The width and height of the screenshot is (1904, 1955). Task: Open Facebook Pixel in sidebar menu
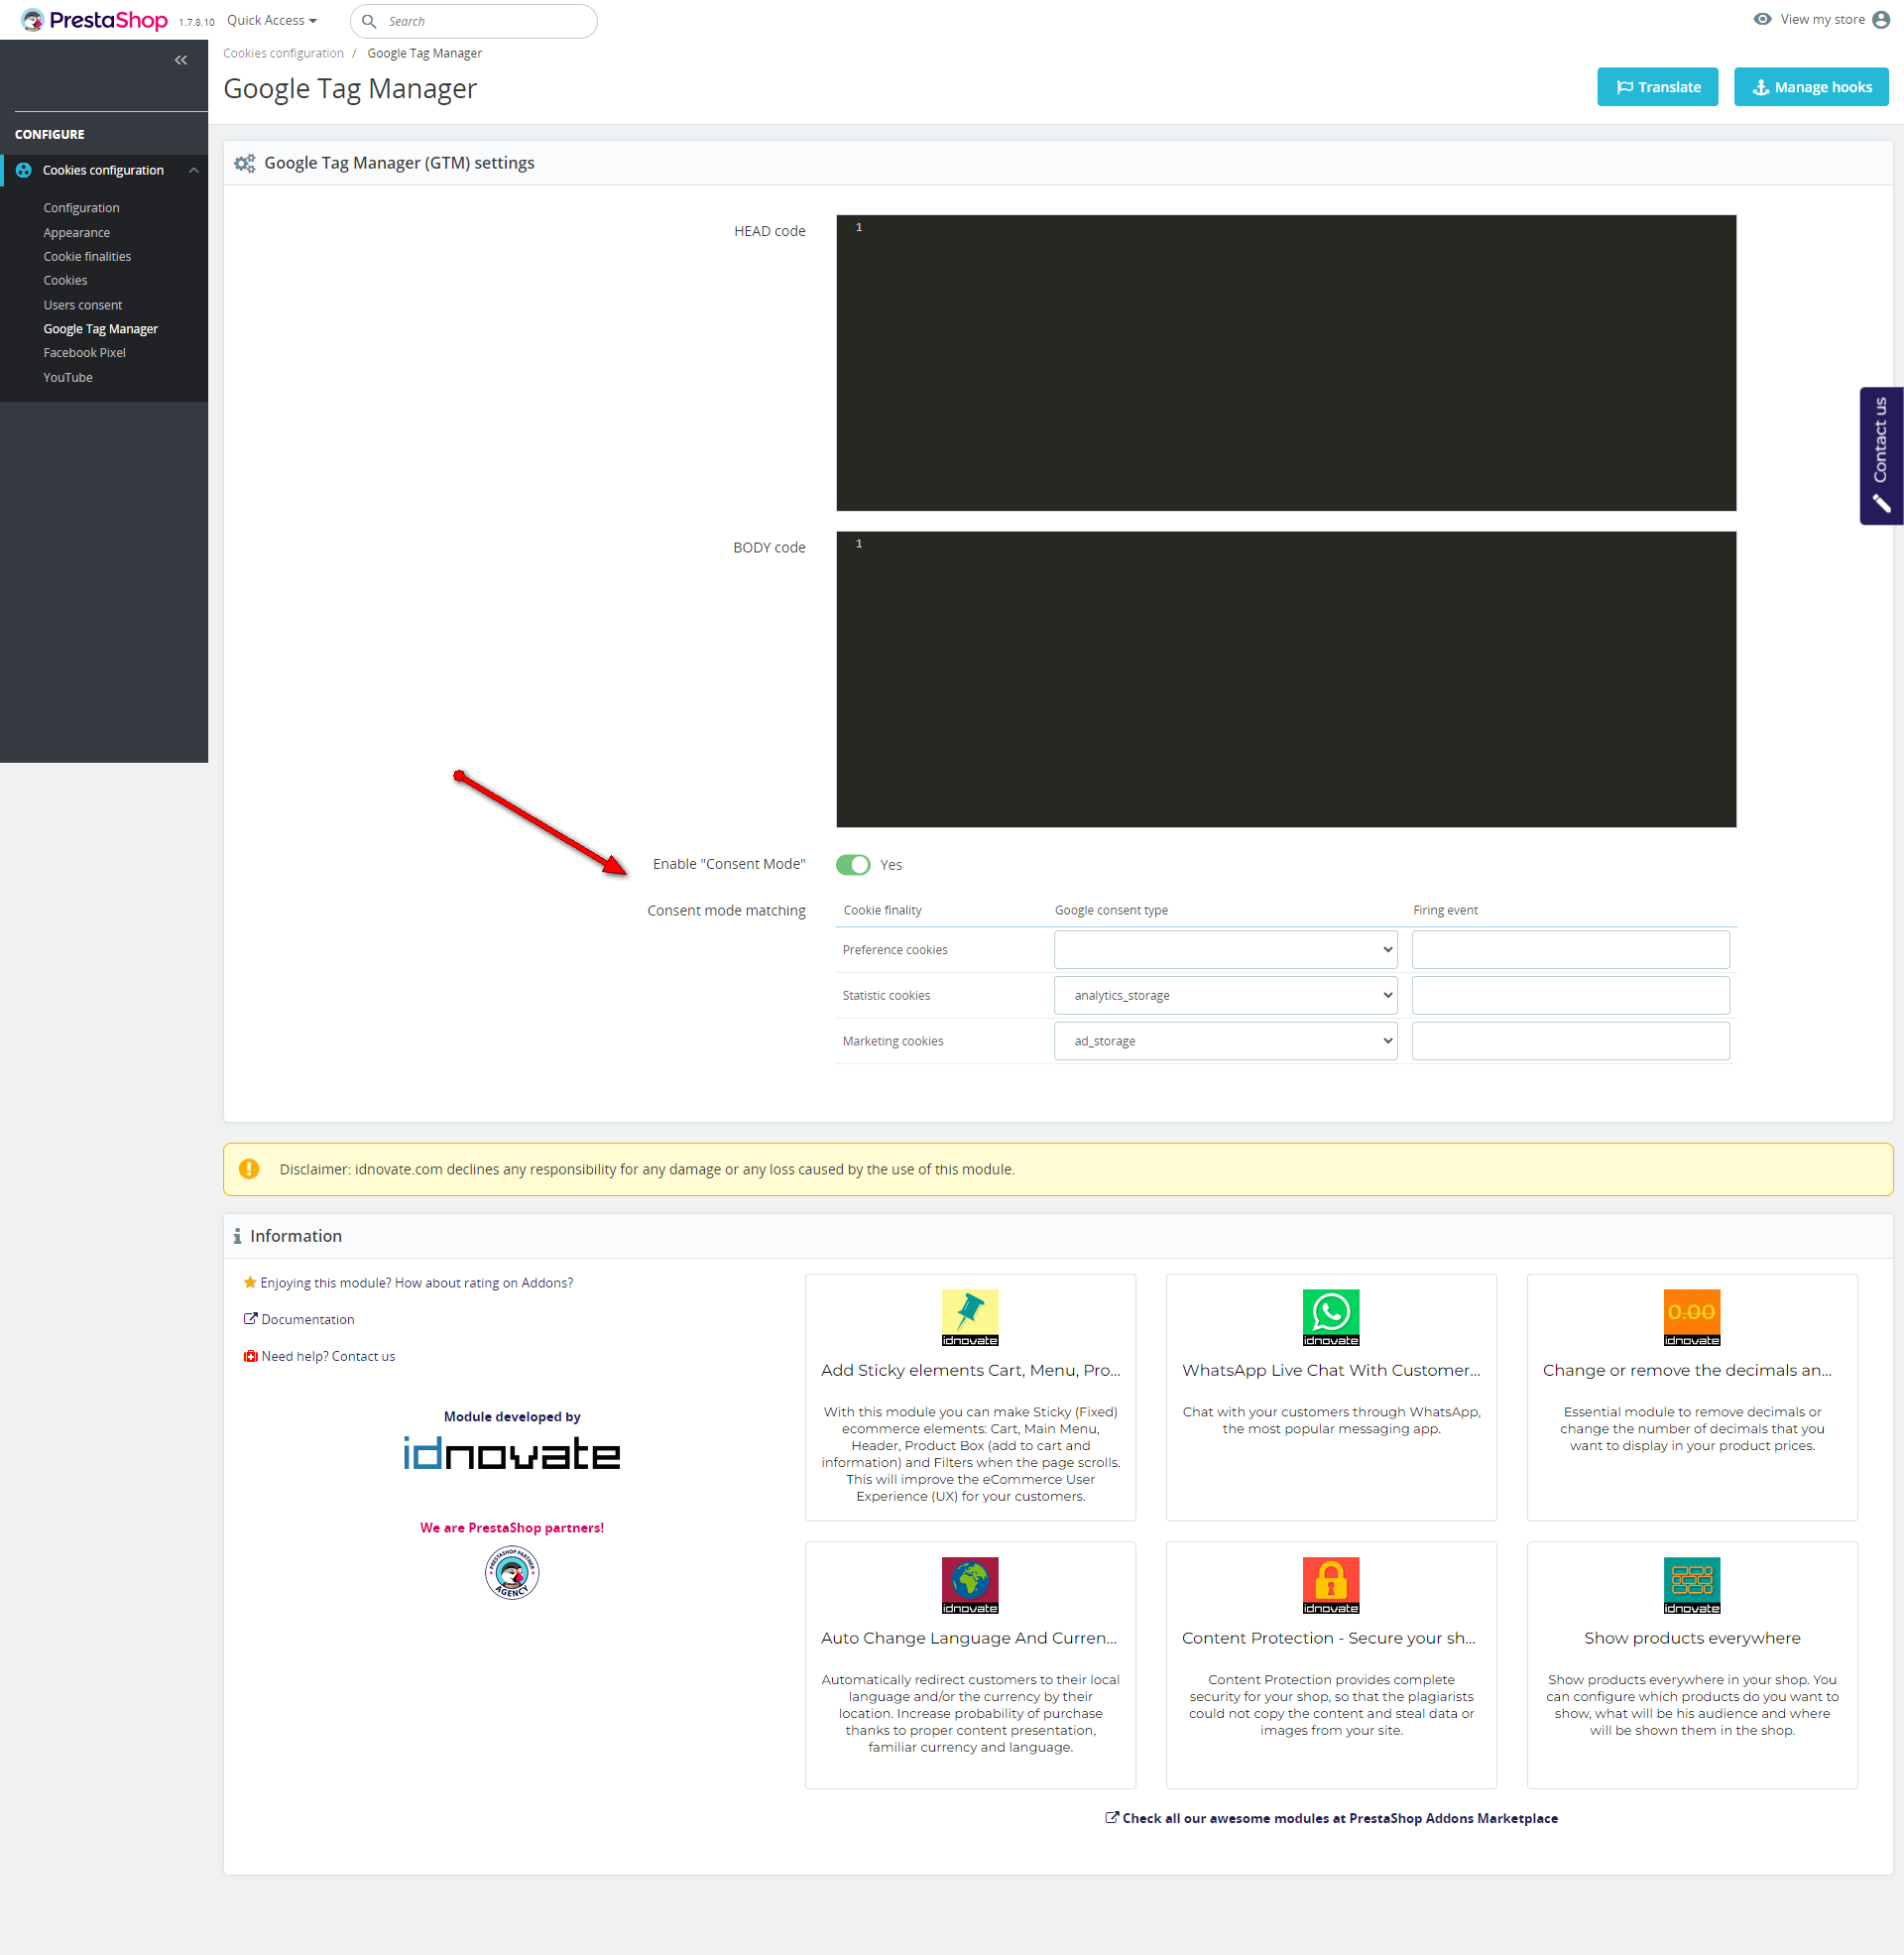click(85, 353)
